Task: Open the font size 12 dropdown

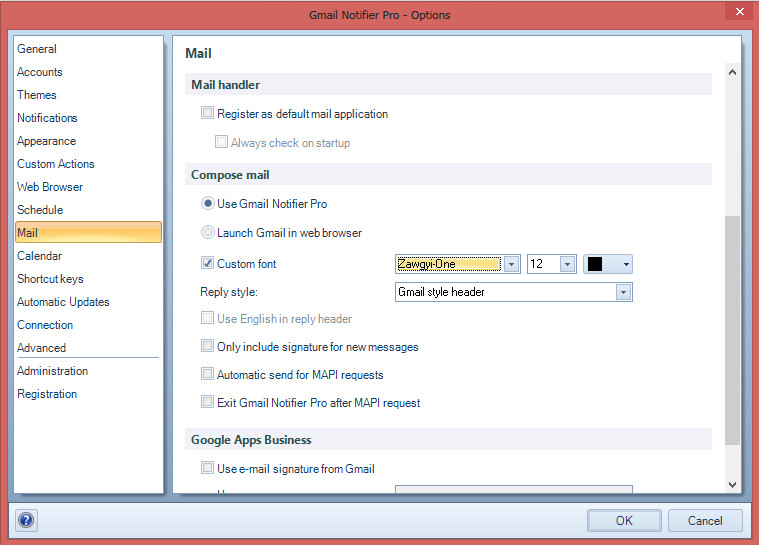Action: (x=567, y=264)
